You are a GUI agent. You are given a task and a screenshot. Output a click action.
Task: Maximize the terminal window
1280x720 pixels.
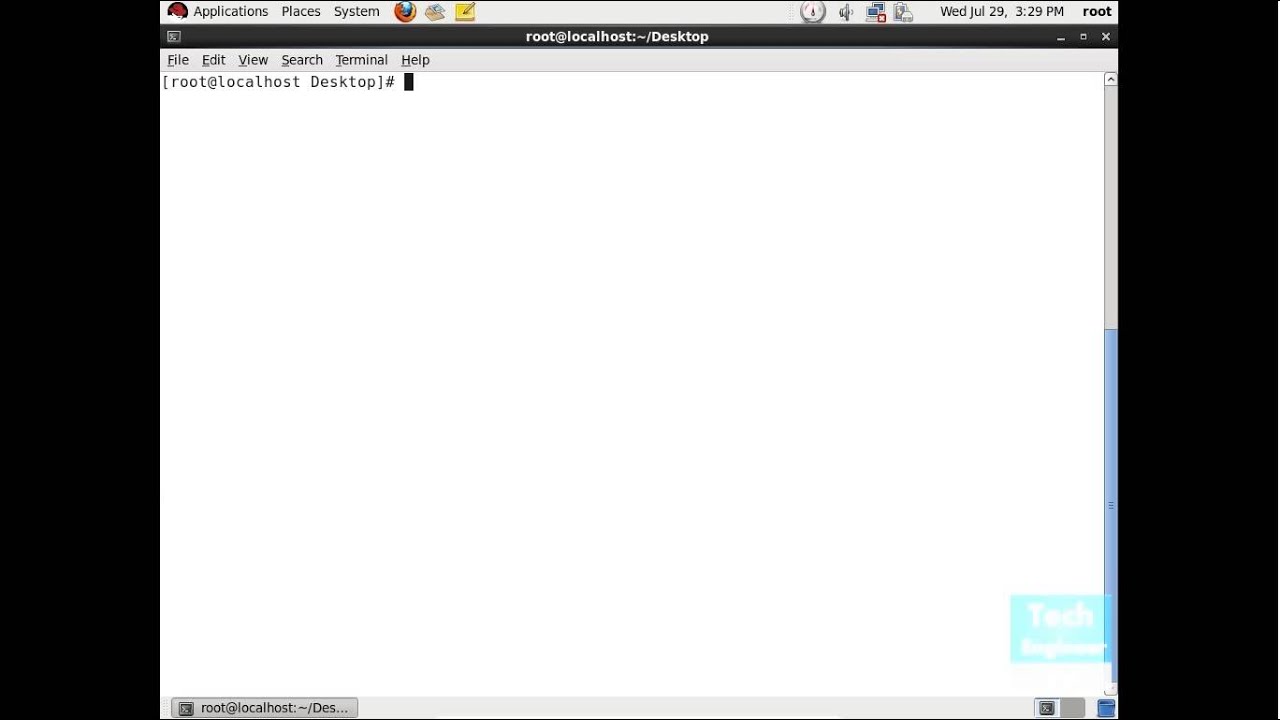click(x=1083, y=37)
